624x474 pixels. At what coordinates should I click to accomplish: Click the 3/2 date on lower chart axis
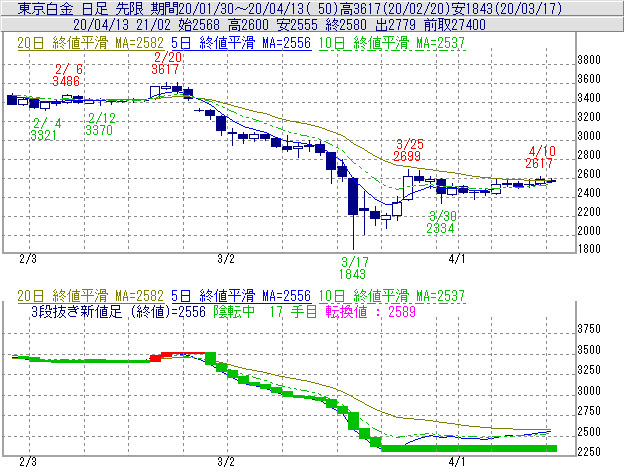(x=226, y=462)
